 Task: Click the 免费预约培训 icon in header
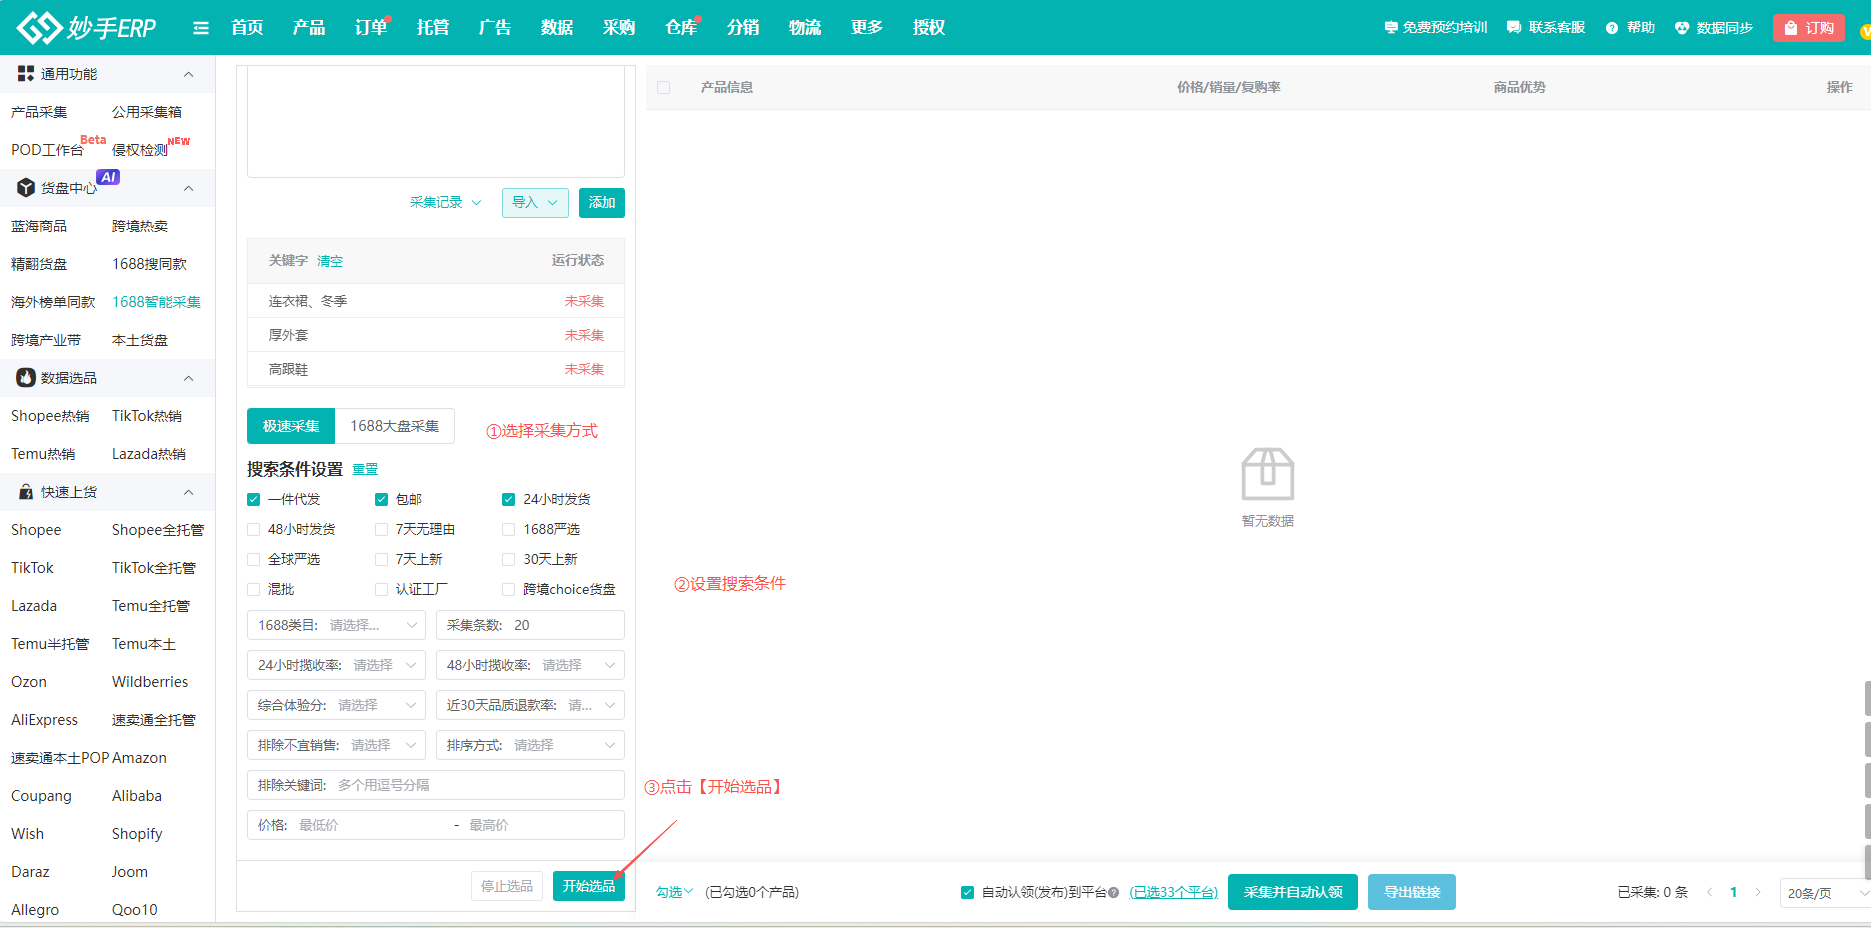pos(1390,28)
